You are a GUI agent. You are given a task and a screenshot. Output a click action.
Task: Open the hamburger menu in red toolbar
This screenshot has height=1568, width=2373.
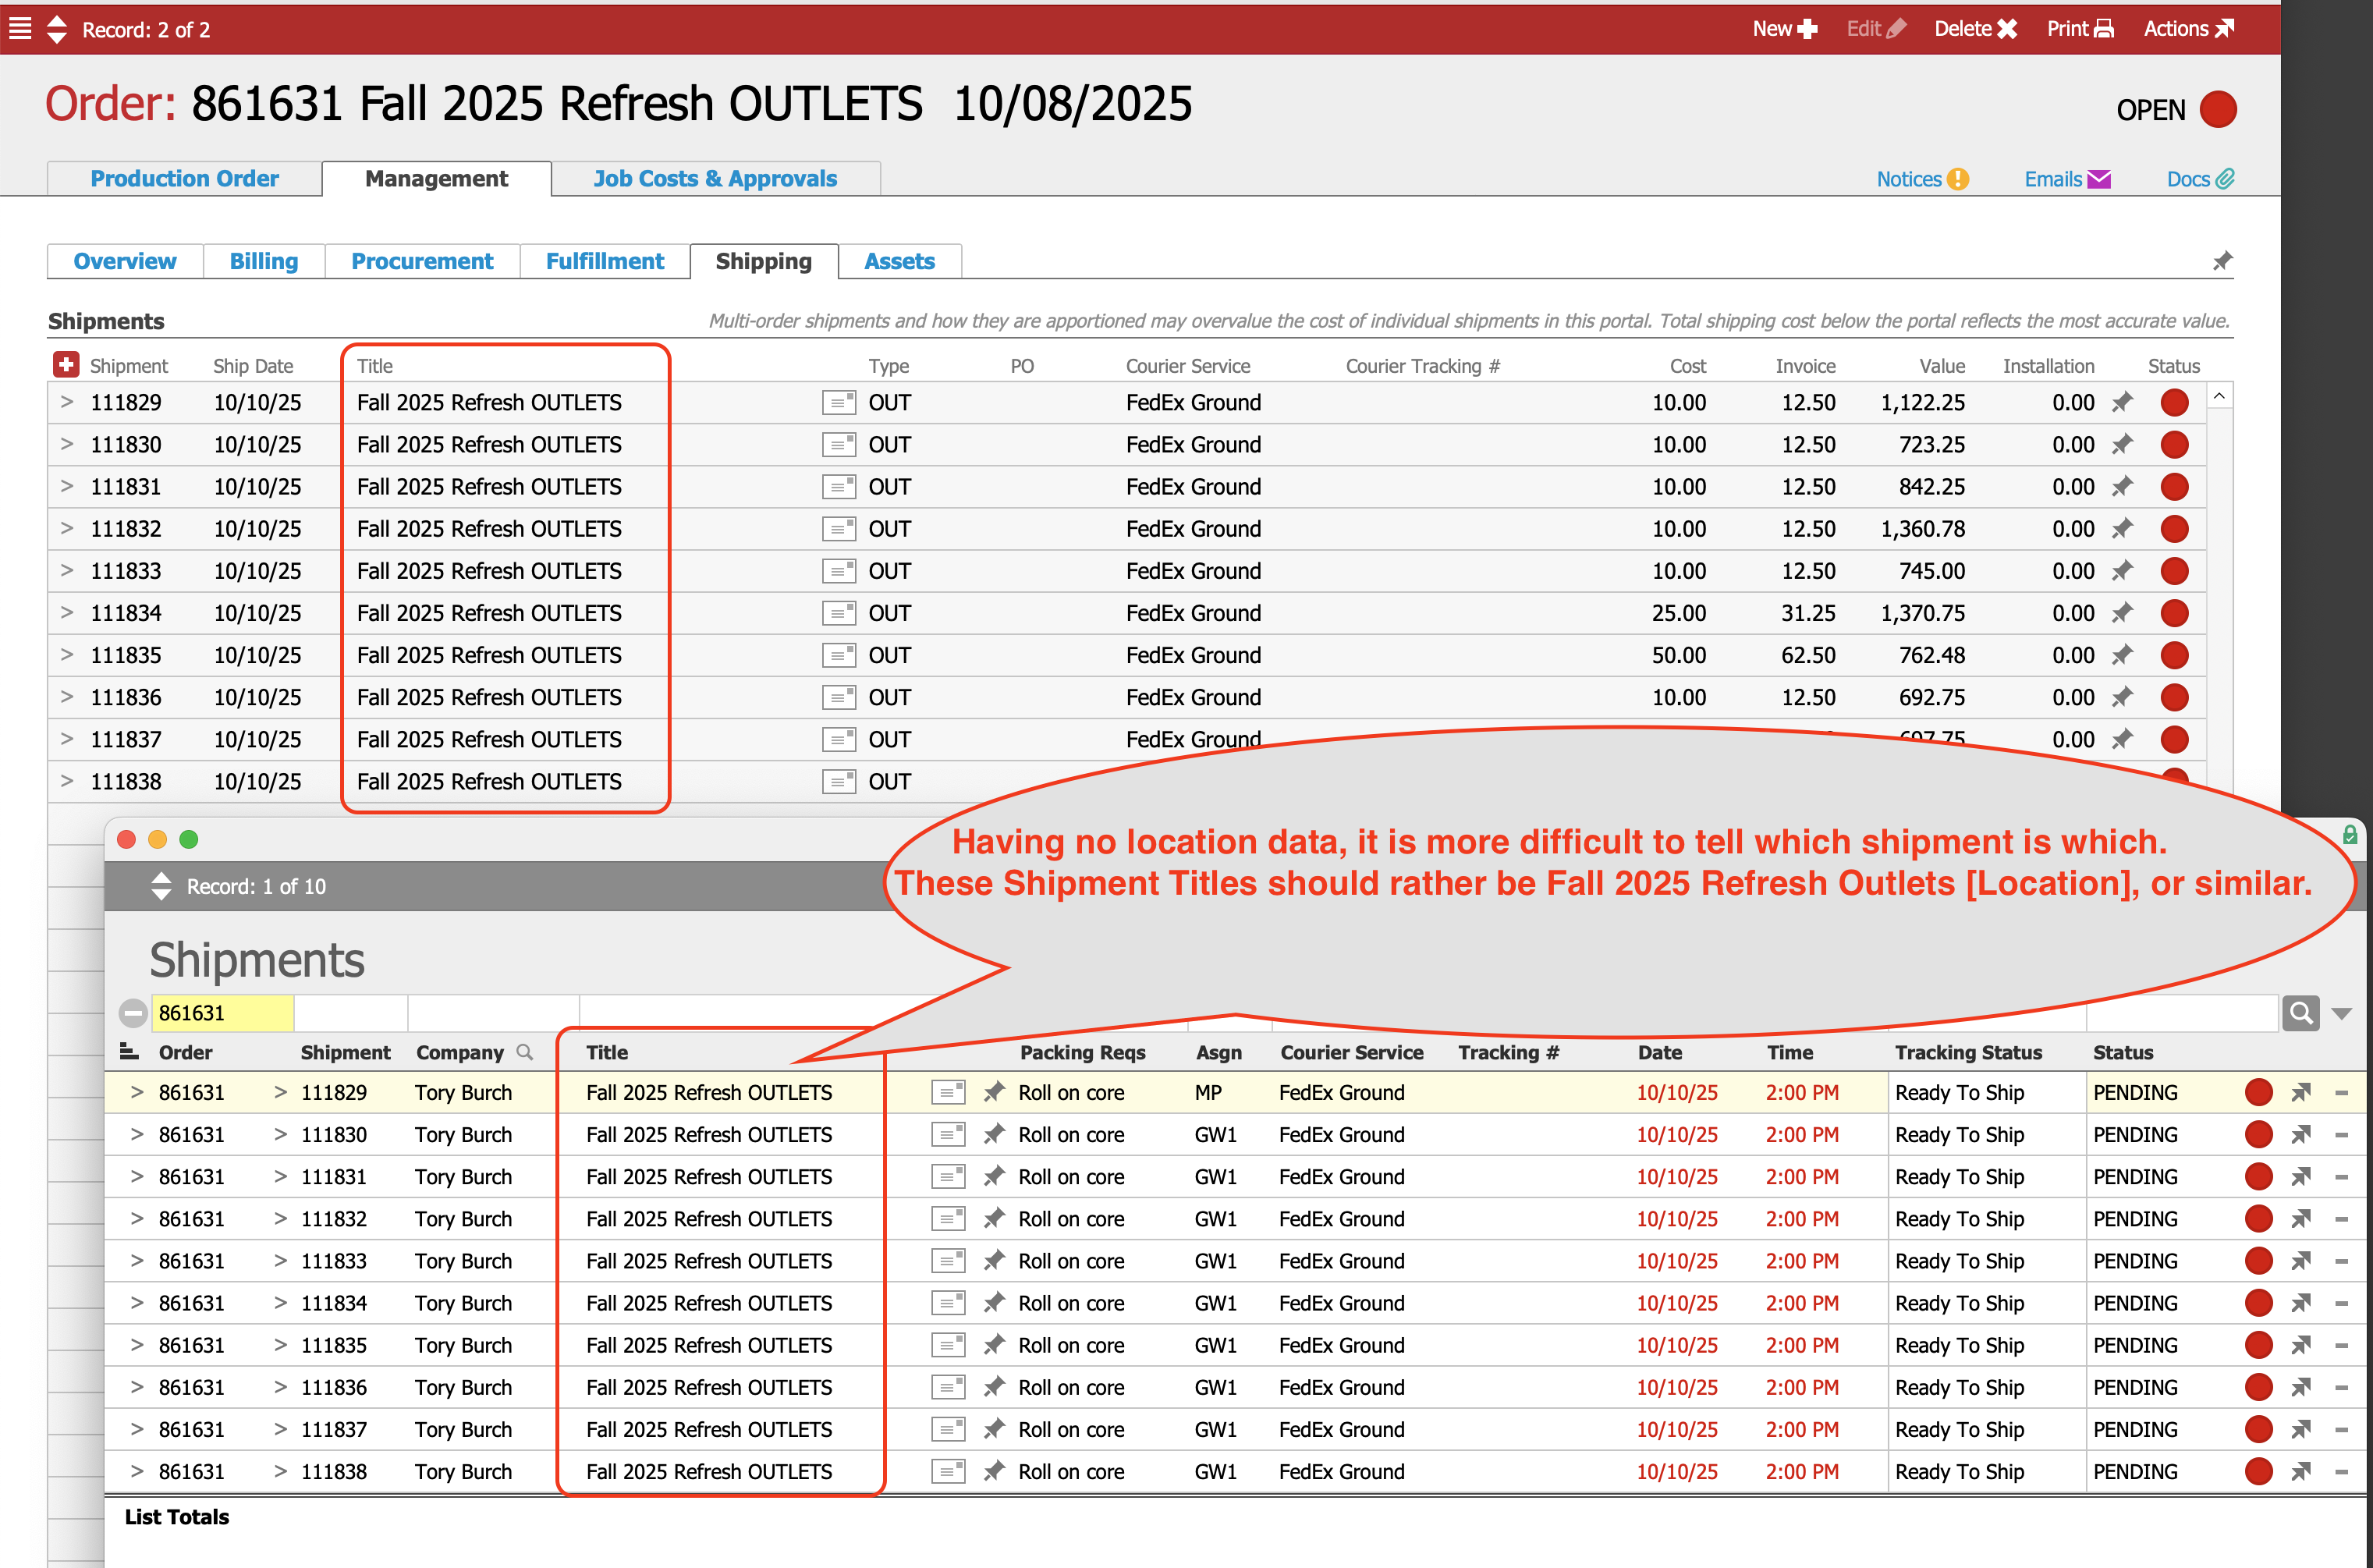20,28
